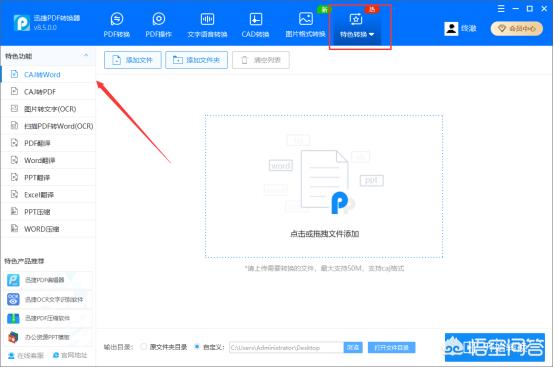Screen dimensions: 554x367
Task: Switch to the PDF操作 tab
Action: 159,25
